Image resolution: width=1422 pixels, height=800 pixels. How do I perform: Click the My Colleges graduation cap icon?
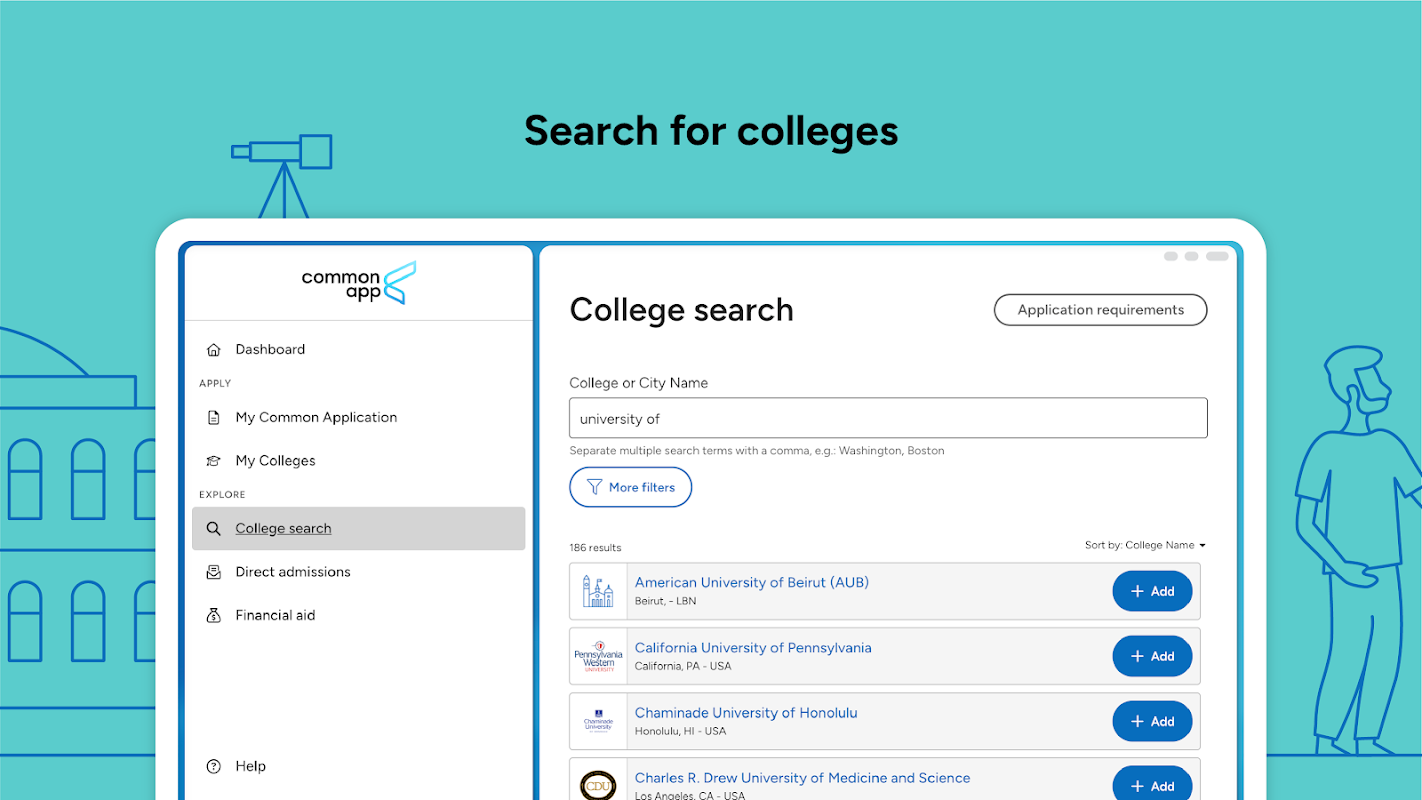tap(213, 461)
